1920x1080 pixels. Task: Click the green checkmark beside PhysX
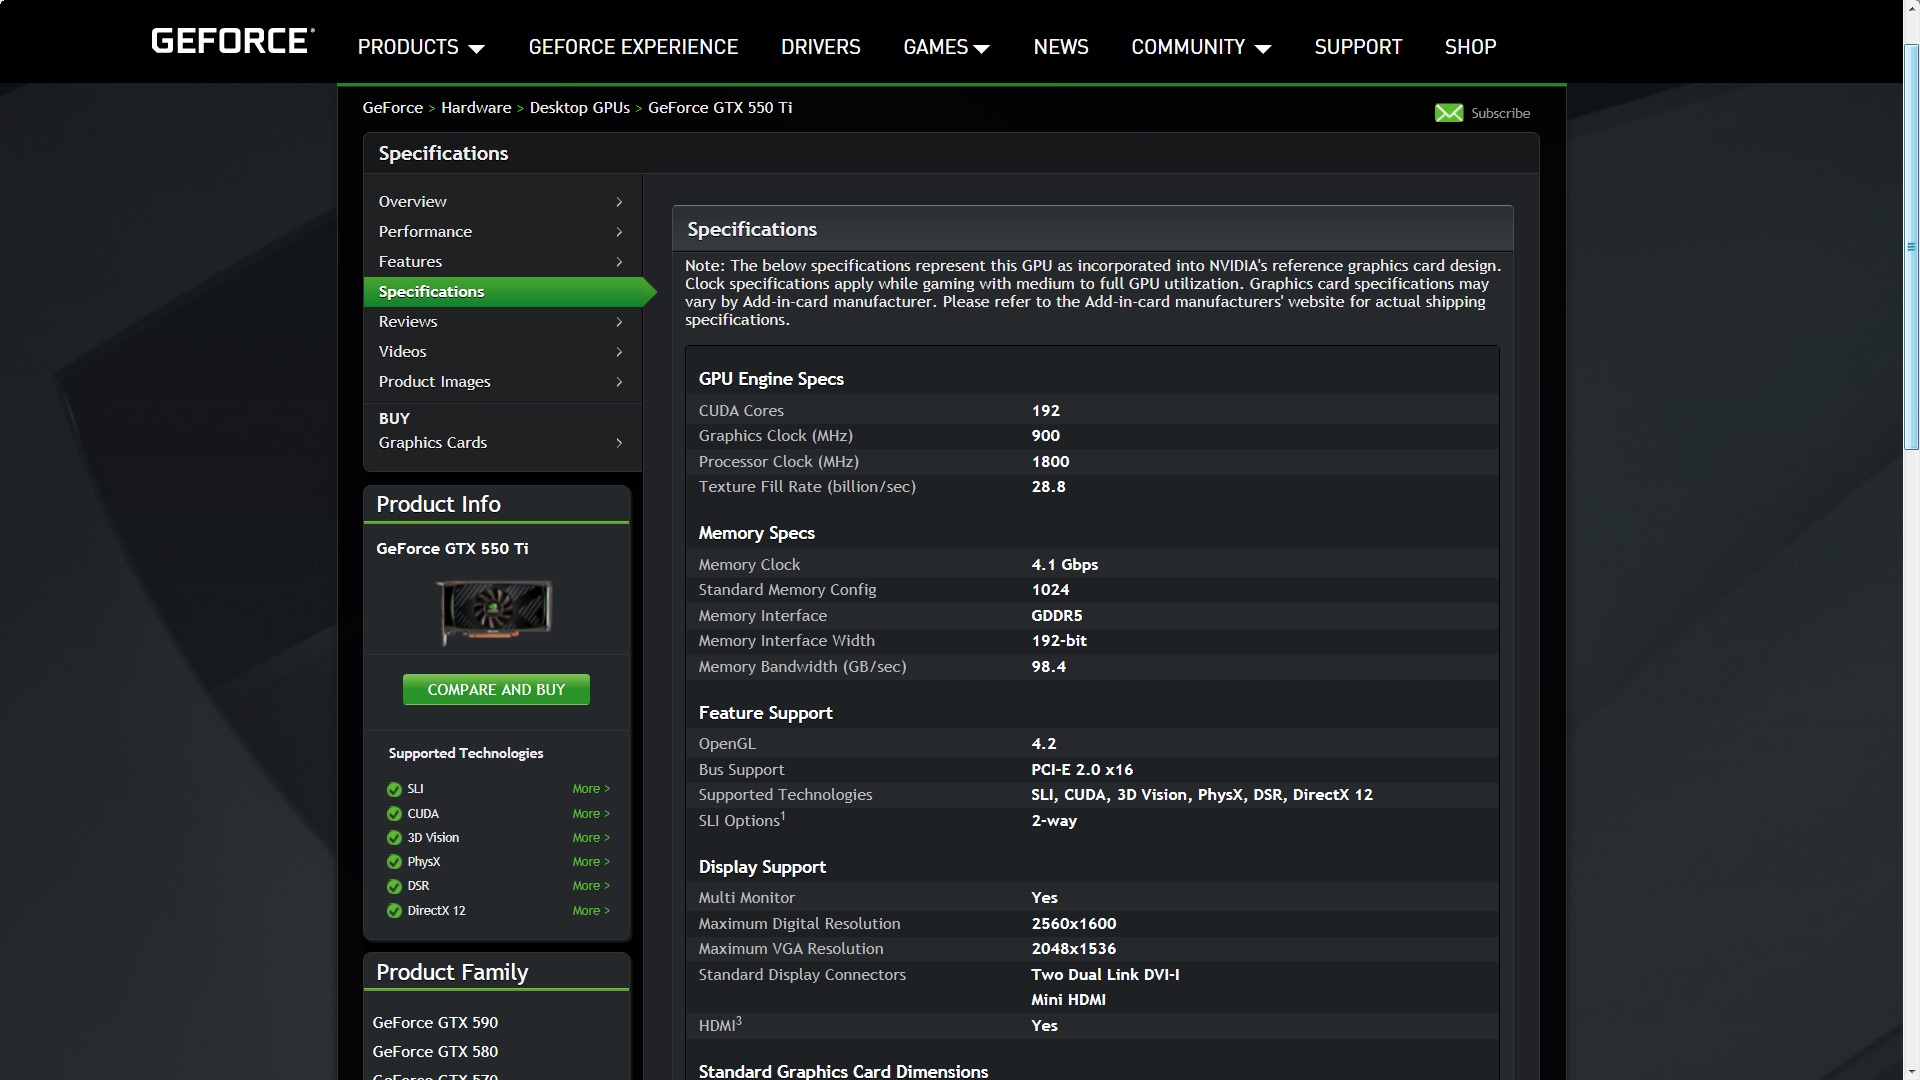click(394, 862)
